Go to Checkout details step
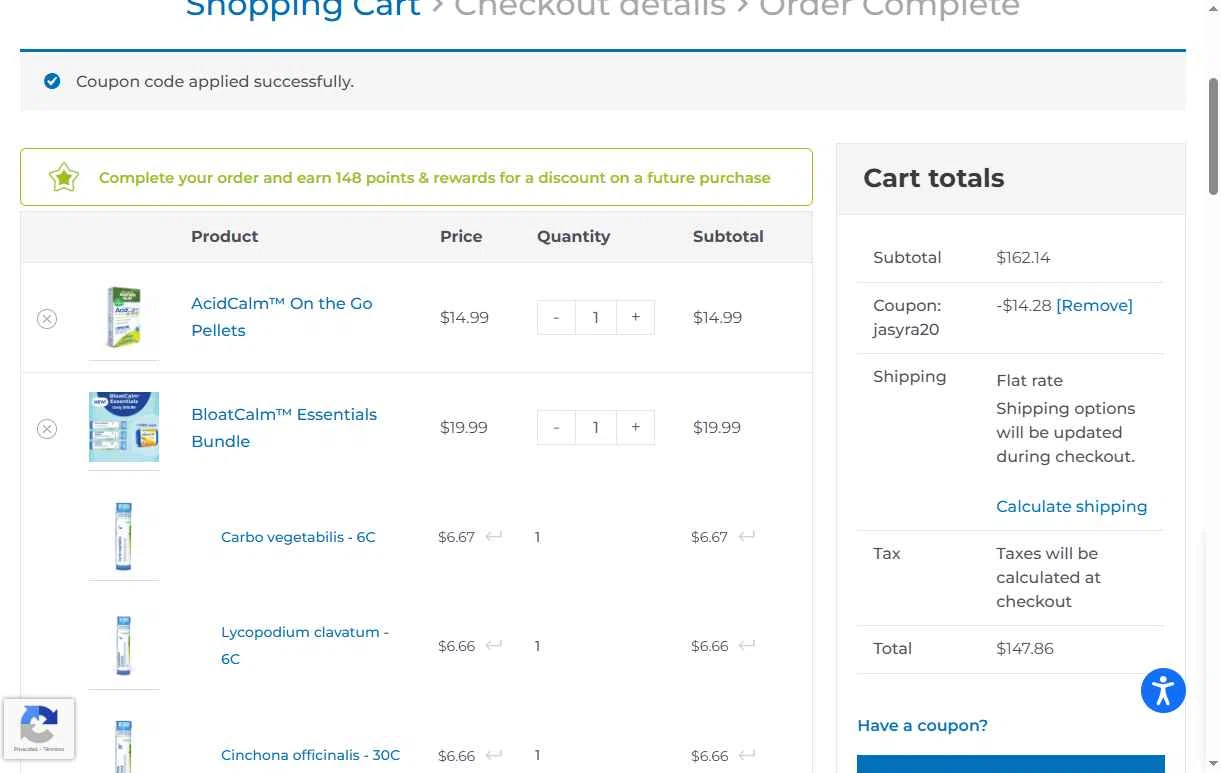This screenshot has width=1221, height=773. pos(590,9)
